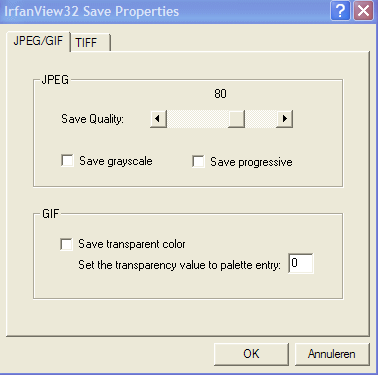Click the question mark help icon
378x375 pixels.
tap(340, 11)
